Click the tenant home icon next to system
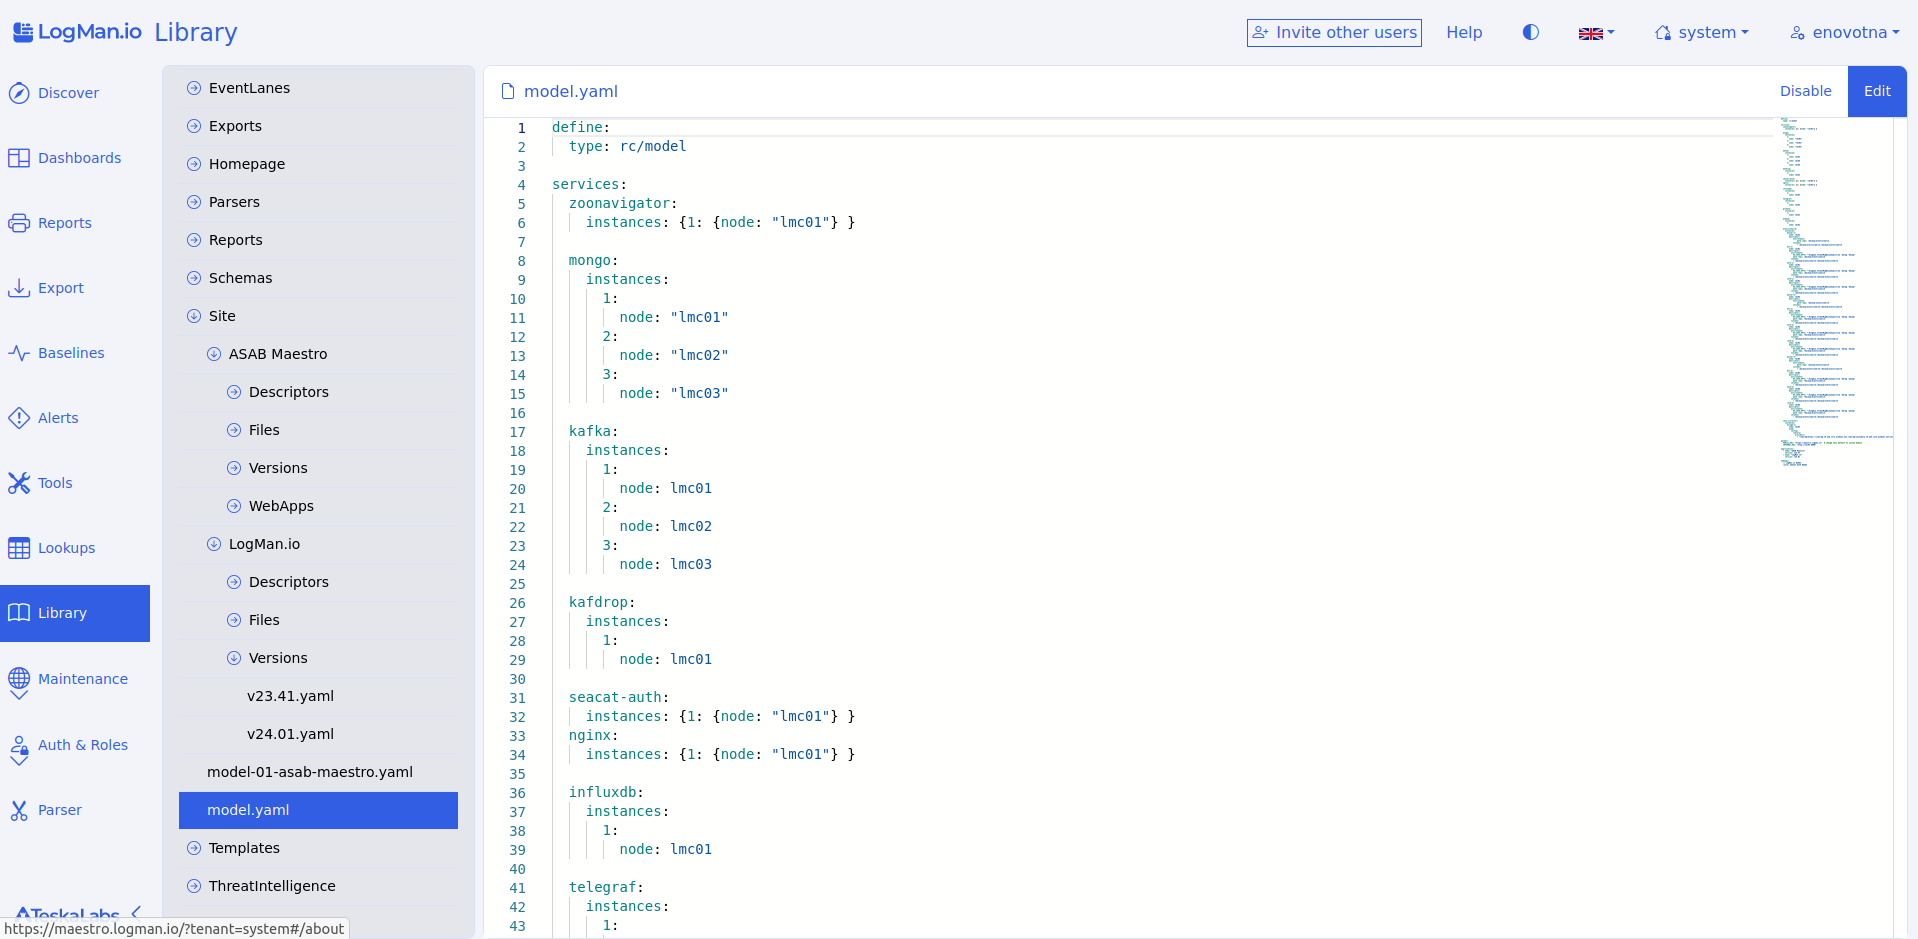Image resolution: width=1918 pixels, height=939 pixels. pyautogui.click(x=1663, y=33)
